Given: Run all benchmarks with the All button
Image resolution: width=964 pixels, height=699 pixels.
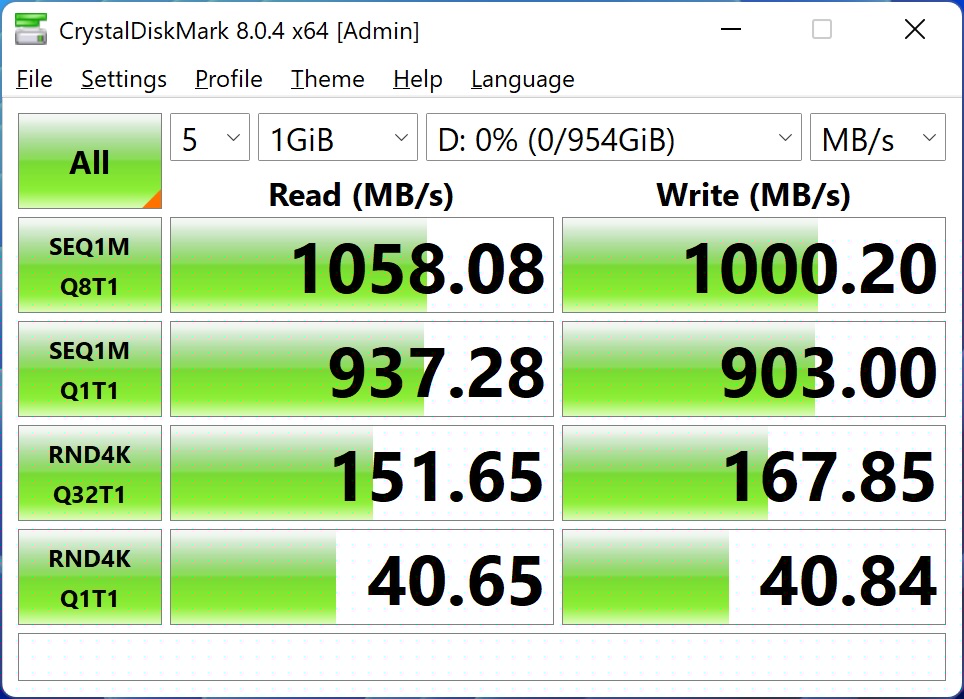Looking at the screenshot, I should click(x=90, y=161).
